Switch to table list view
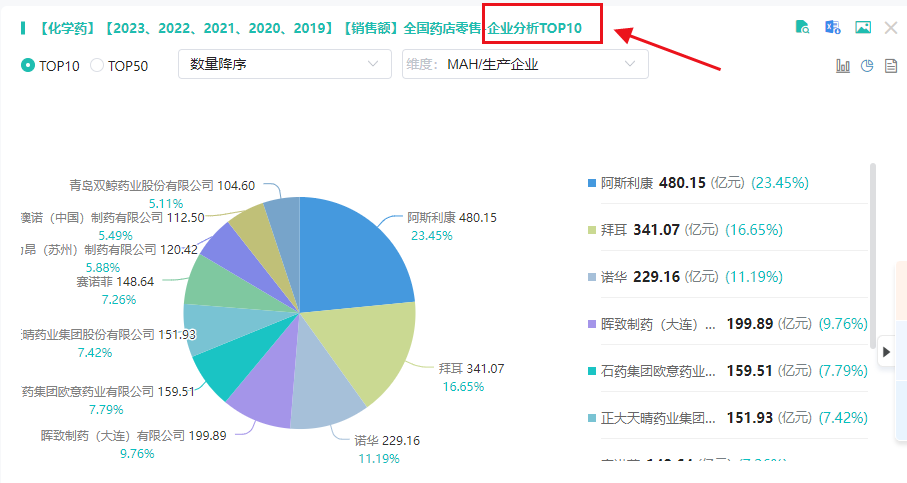The height and width of the screenshot is (483, 907). [x=891, y=66]
